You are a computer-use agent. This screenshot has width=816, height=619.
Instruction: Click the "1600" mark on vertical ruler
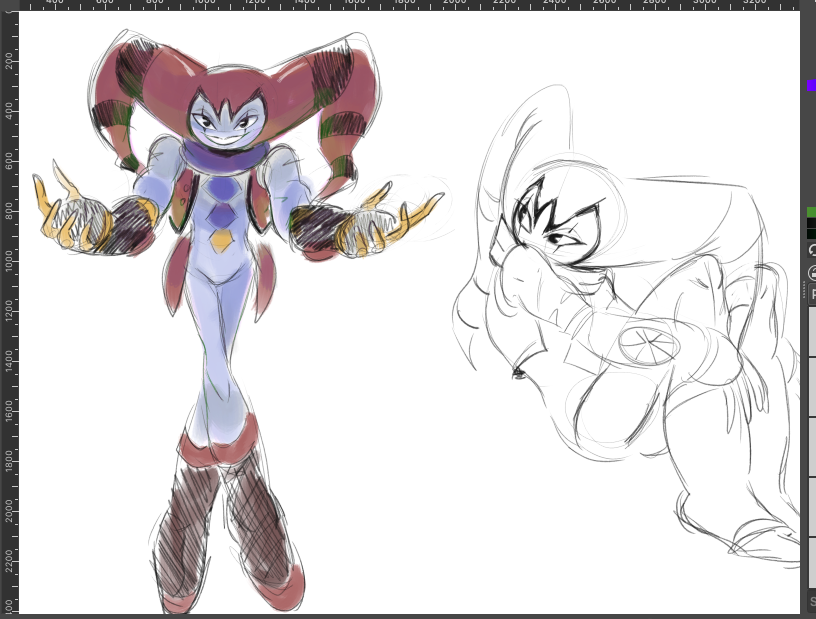click(x=9, y=412)
